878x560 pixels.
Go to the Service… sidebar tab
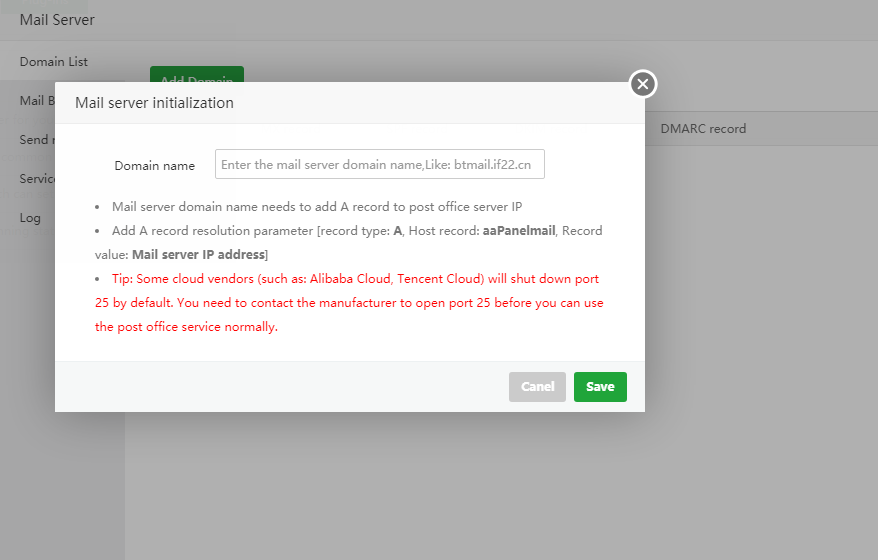tap(37, 179)
